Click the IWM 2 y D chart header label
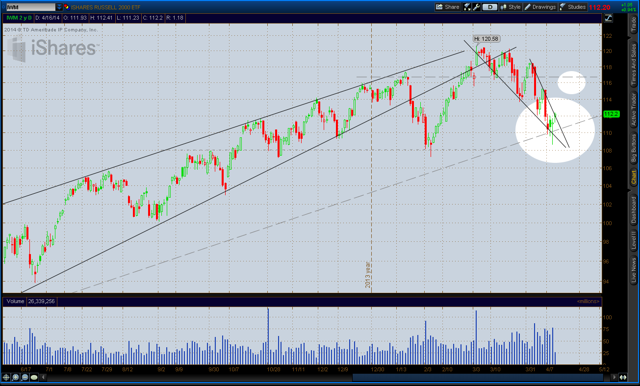 [19, 18]
